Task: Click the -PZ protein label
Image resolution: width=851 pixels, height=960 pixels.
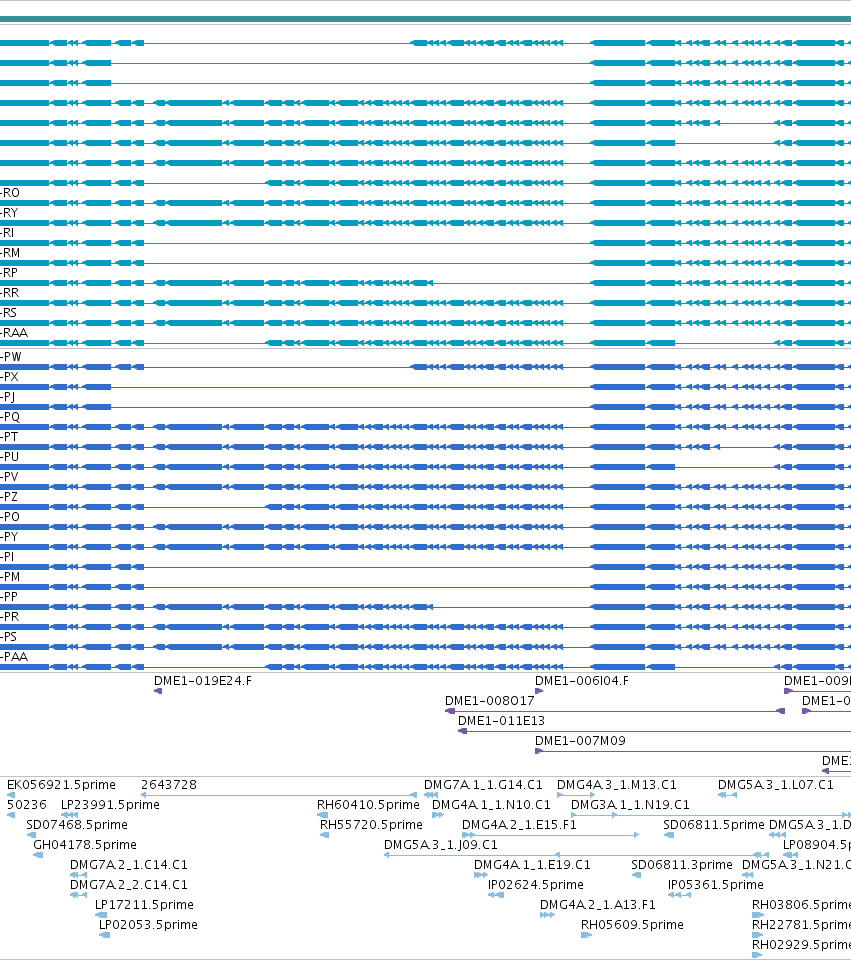Action: pos(9,497)
